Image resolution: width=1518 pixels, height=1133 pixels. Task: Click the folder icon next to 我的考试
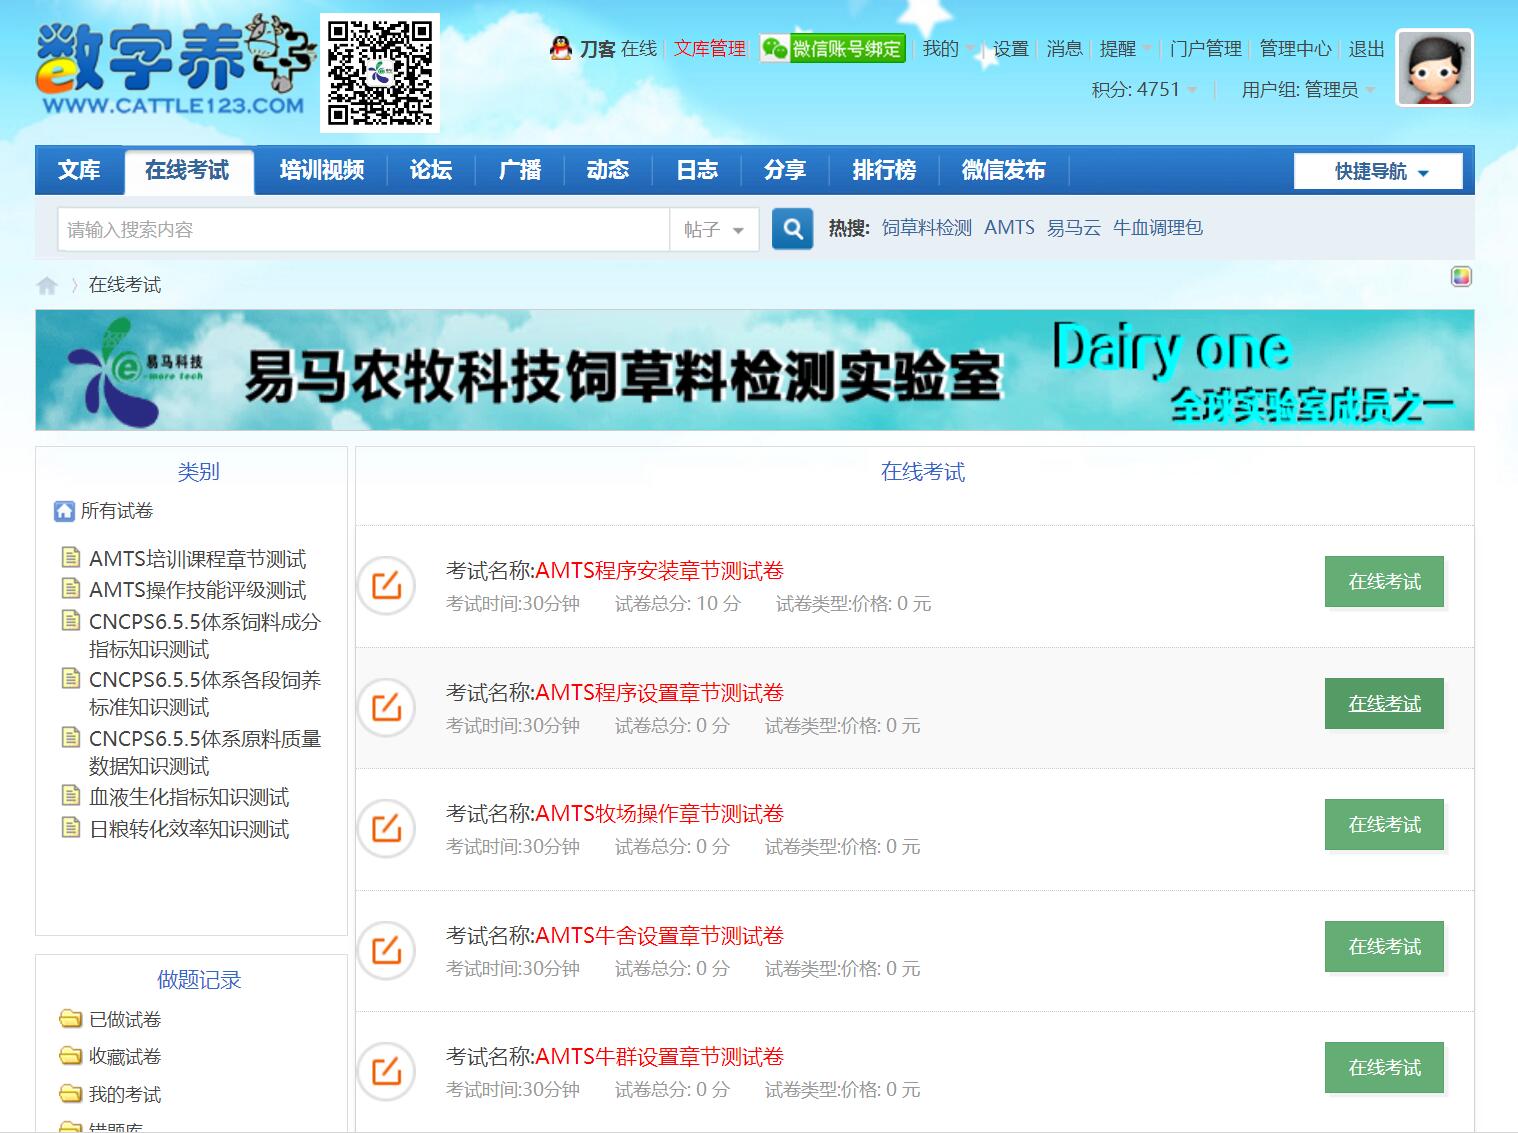click(x=70, y=1093)
